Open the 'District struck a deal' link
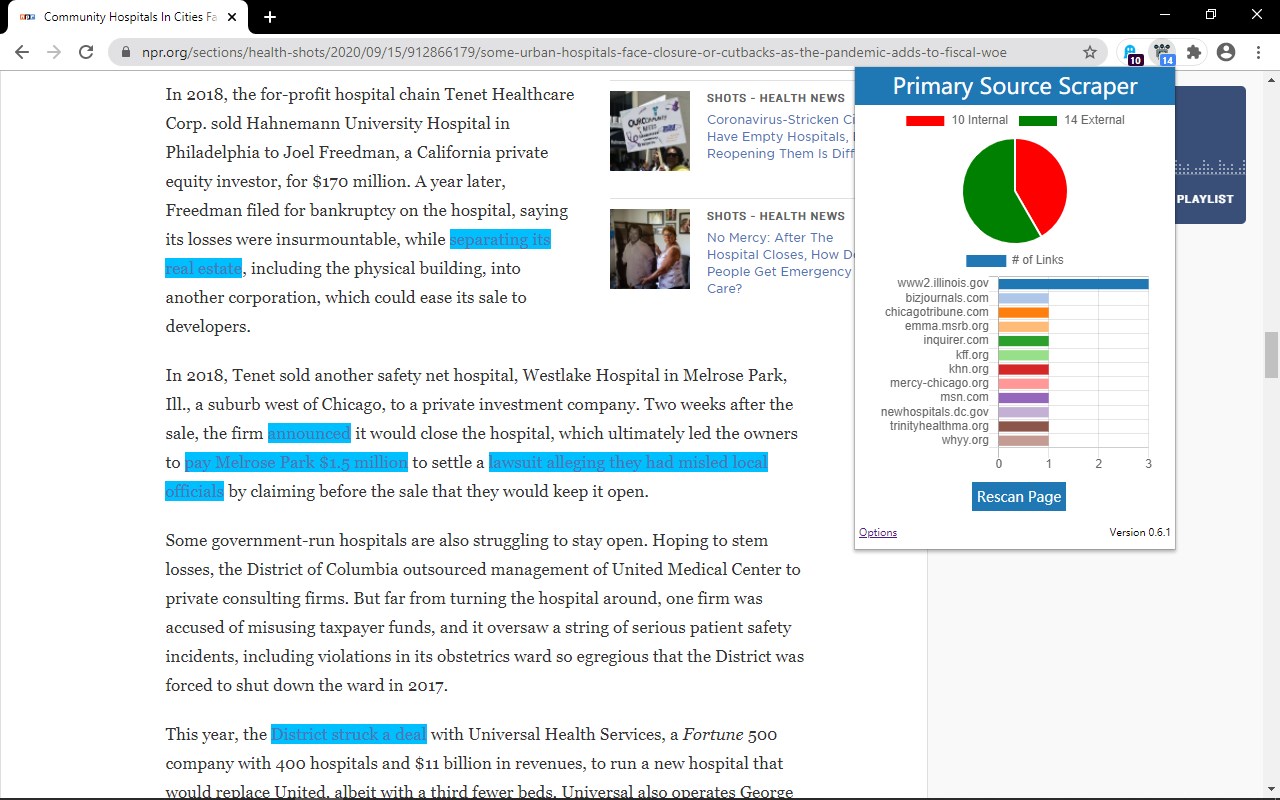 click(349, 734)
